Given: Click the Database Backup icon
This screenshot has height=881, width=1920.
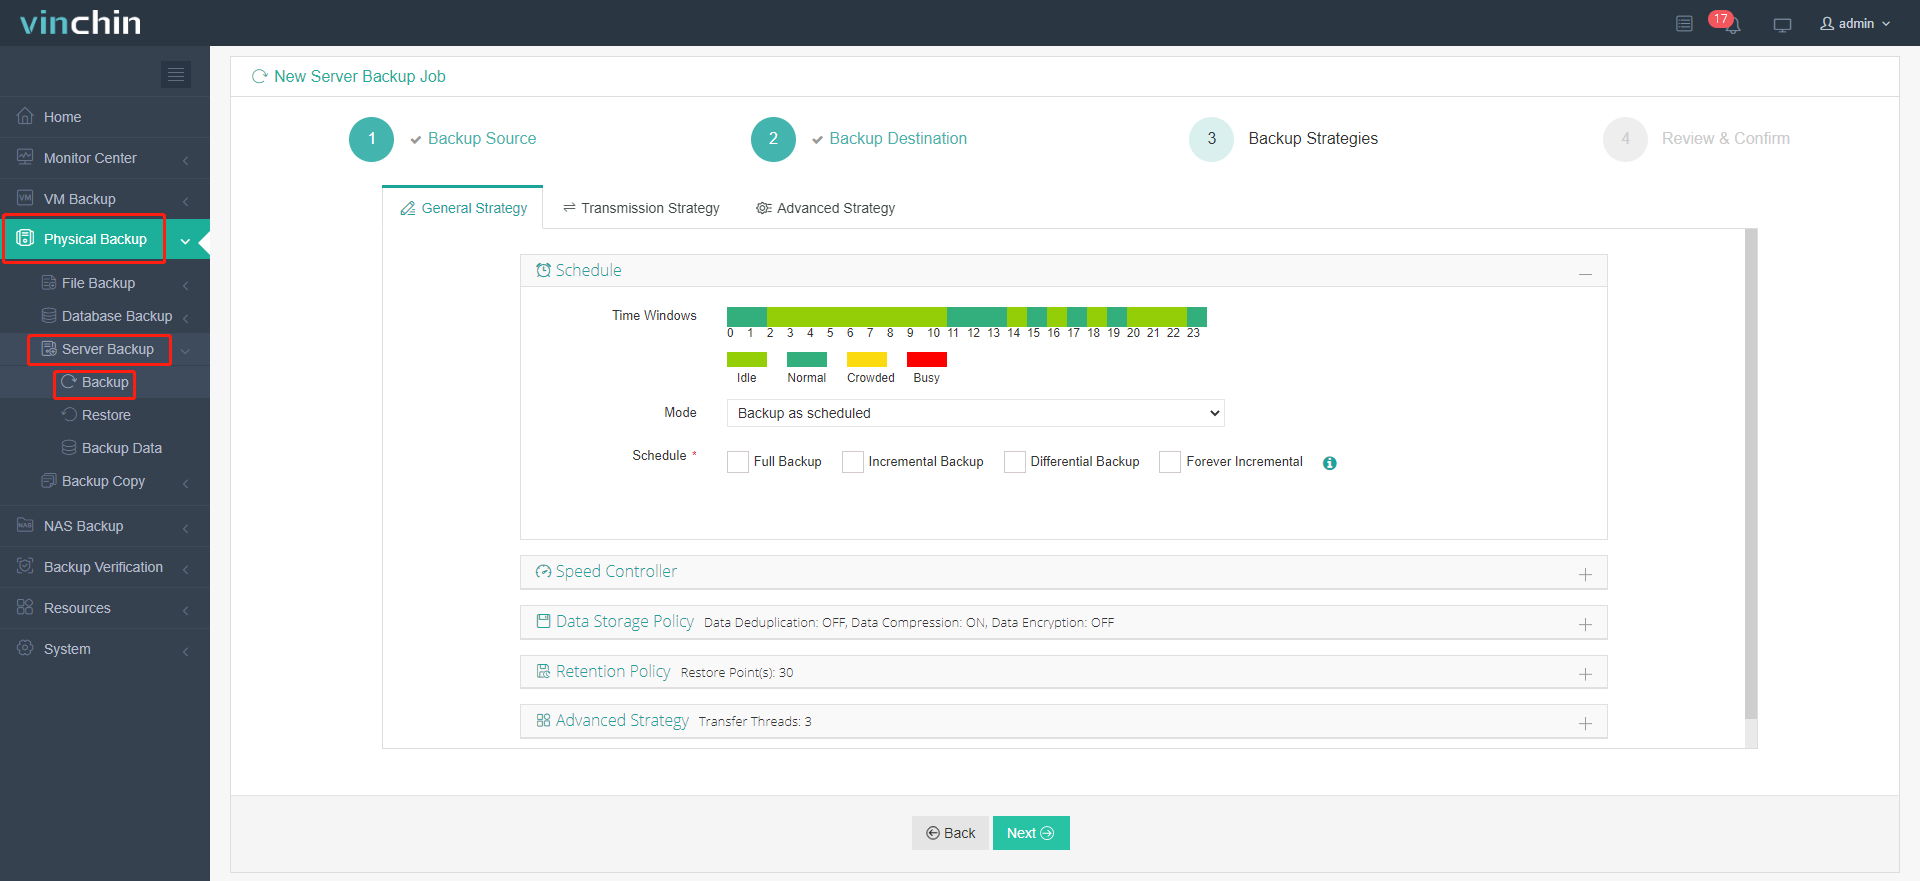Looking at the screenshot, I should tap(48, 316).
